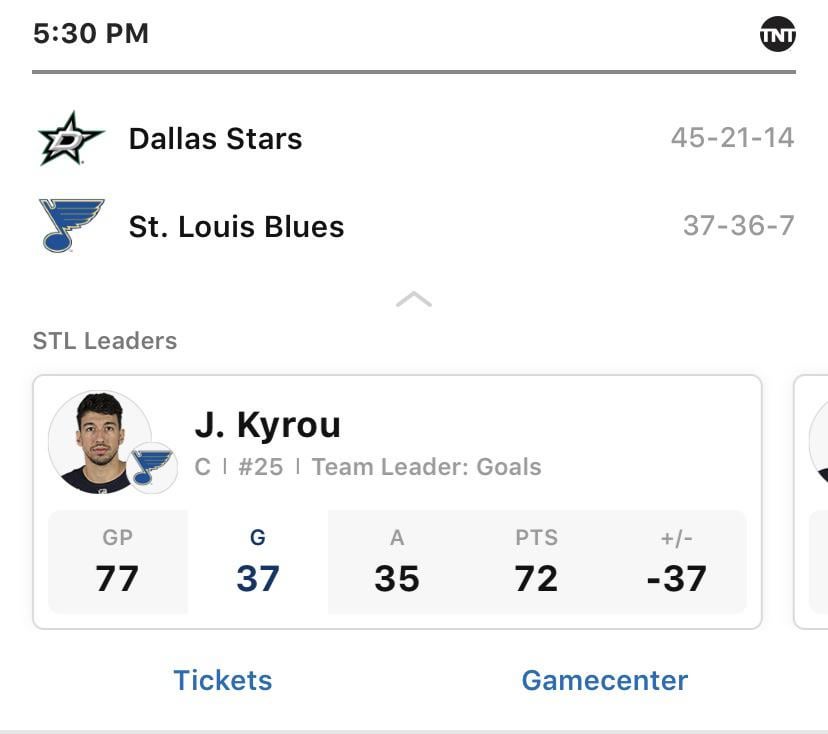Open J. Kyrou's player headshot
Screen dimensions: 828x734
click(x=99, y=441)
